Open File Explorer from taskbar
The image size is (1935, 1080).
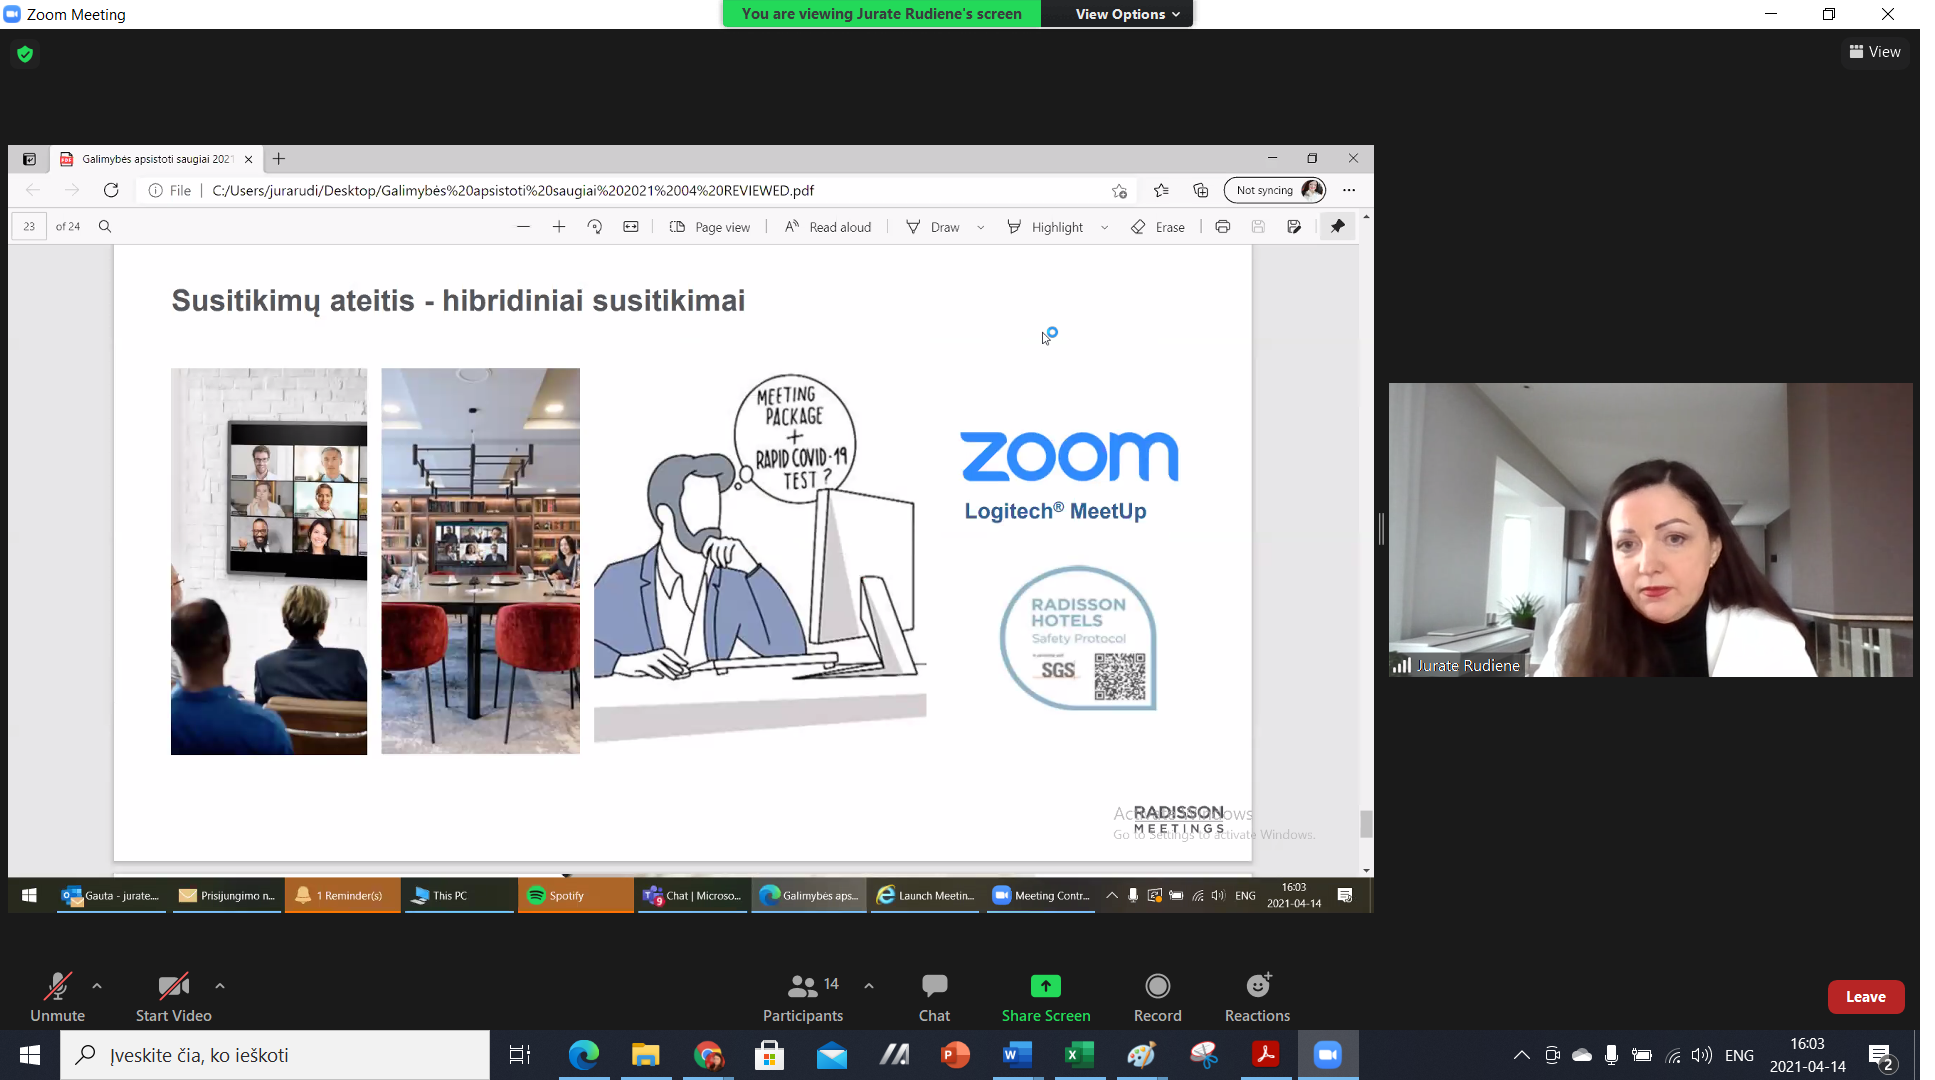646,1055
